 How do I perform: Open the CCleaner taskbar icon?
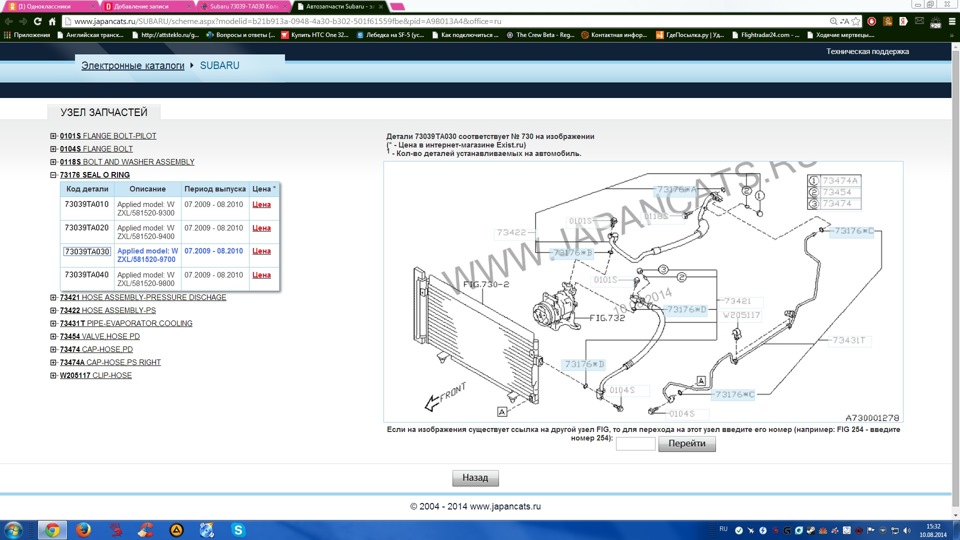(x=146, y=530)
